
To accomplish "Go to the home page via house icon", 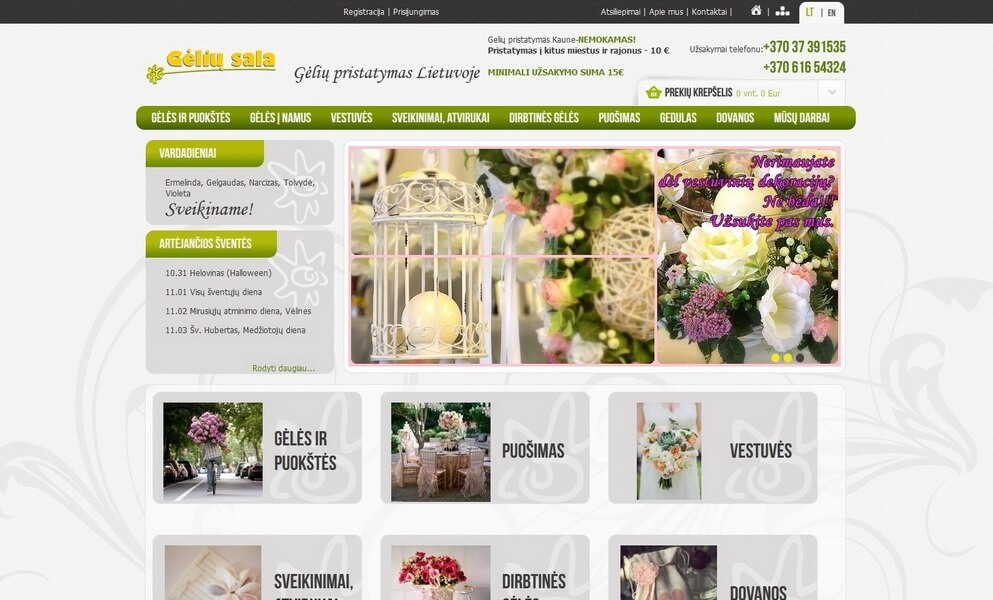I will 756,11.
